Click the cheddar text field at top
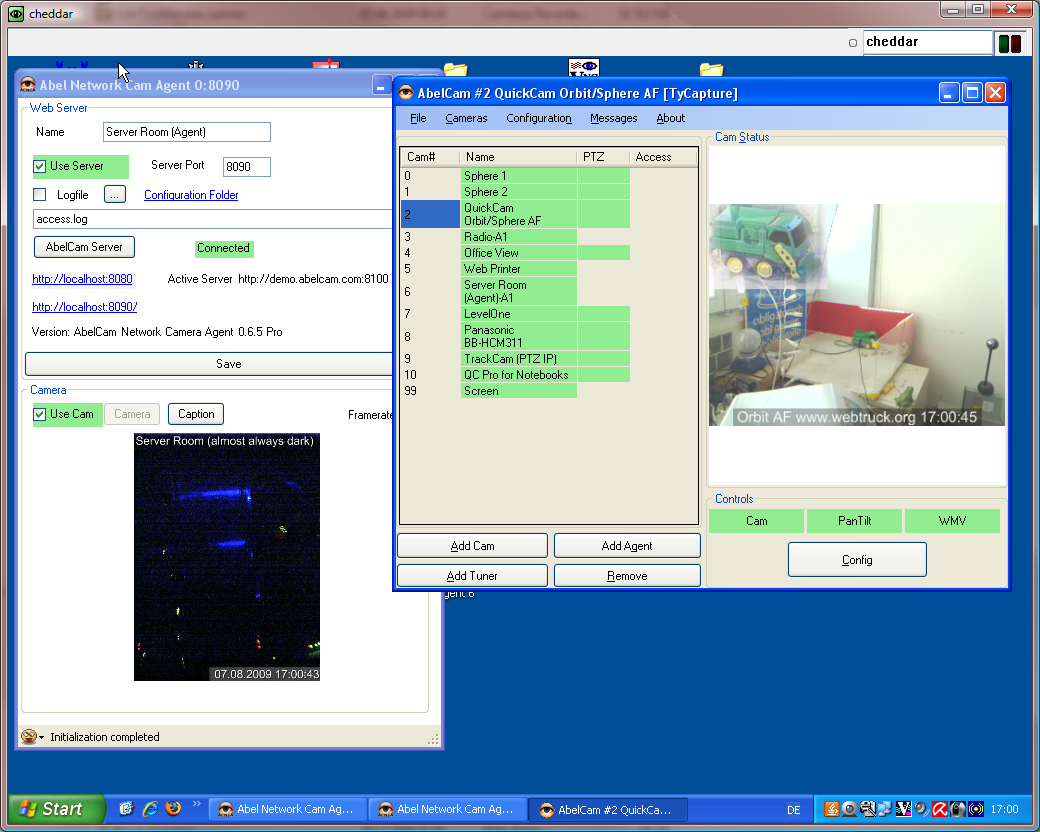 (x=927, y=42)
